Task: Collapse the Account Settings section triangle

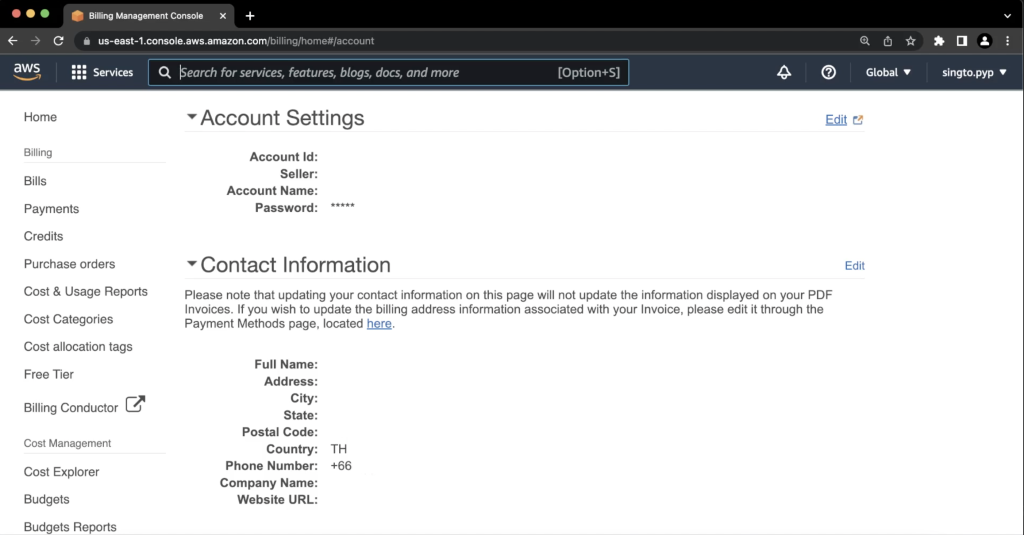Action: tap(191, 117)
